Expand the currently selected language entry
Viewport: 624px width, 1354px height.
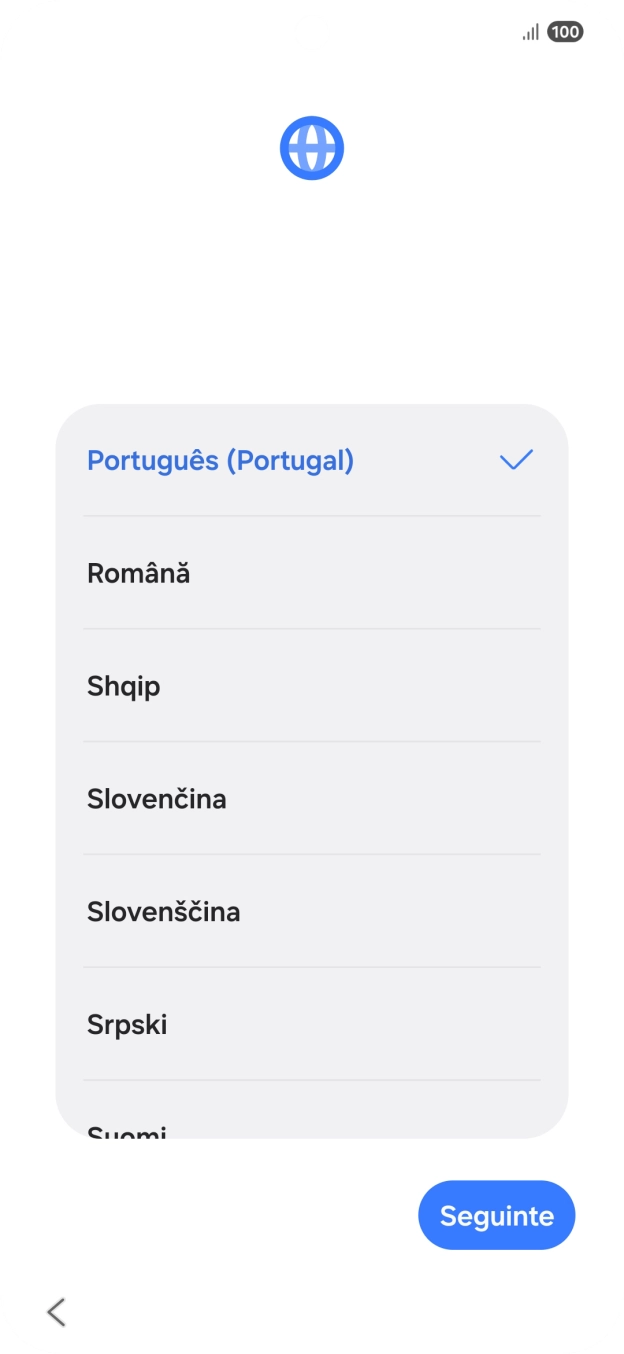311,461
